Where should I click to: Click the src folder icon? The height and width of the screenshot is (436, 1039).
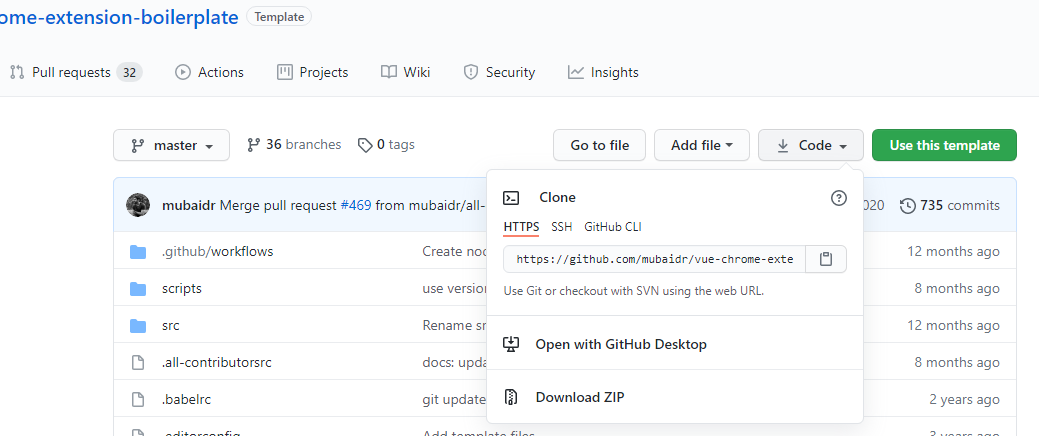(138, 326)
